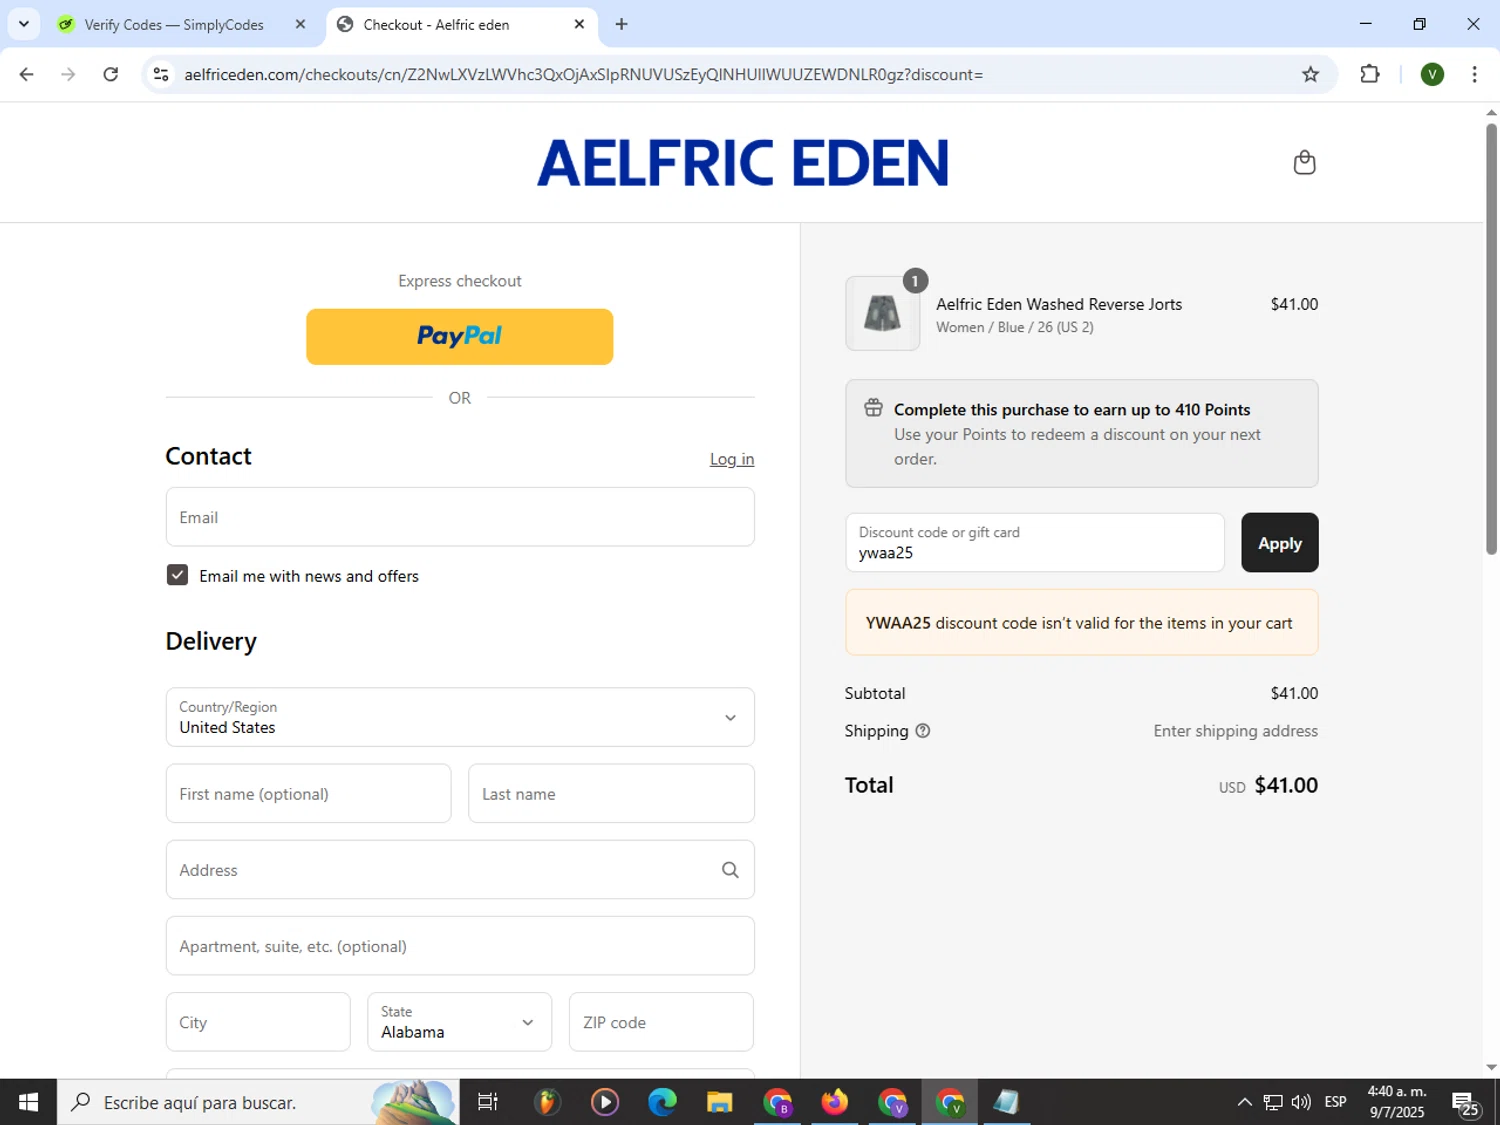Click the address search magnifier icon
This screenshot has width=1500, height=1125.
tap(730, 870)
